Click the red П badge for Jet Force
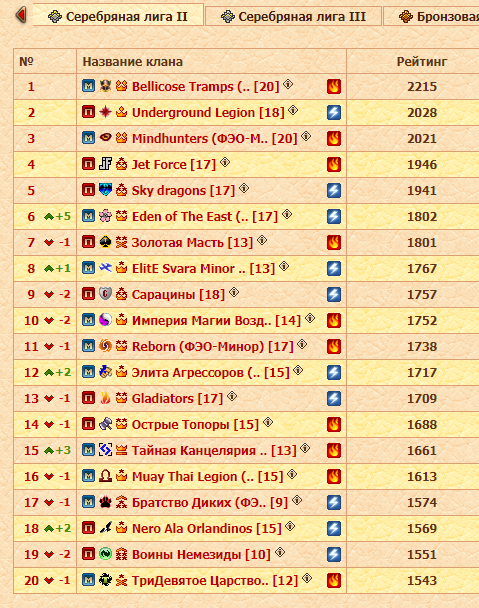Screen dimensions: 479x608 click(88, 164)
